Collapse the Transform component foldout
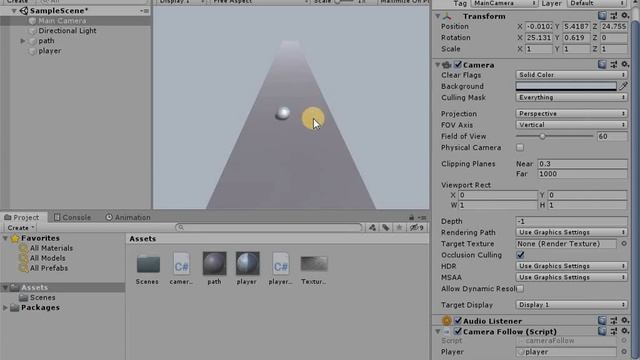This screenshot has height=360, width=640. [x=438, y=16]
